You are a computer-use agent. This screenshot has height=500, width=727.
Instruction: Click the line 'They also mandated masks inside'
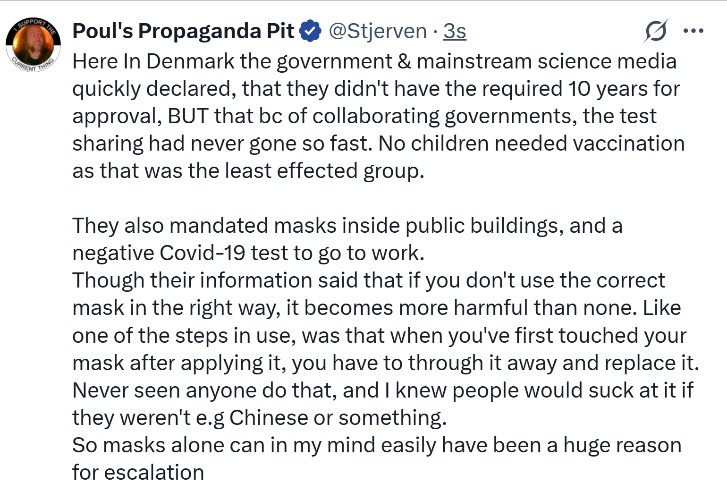pyautogui.click(x=347, y=226)
